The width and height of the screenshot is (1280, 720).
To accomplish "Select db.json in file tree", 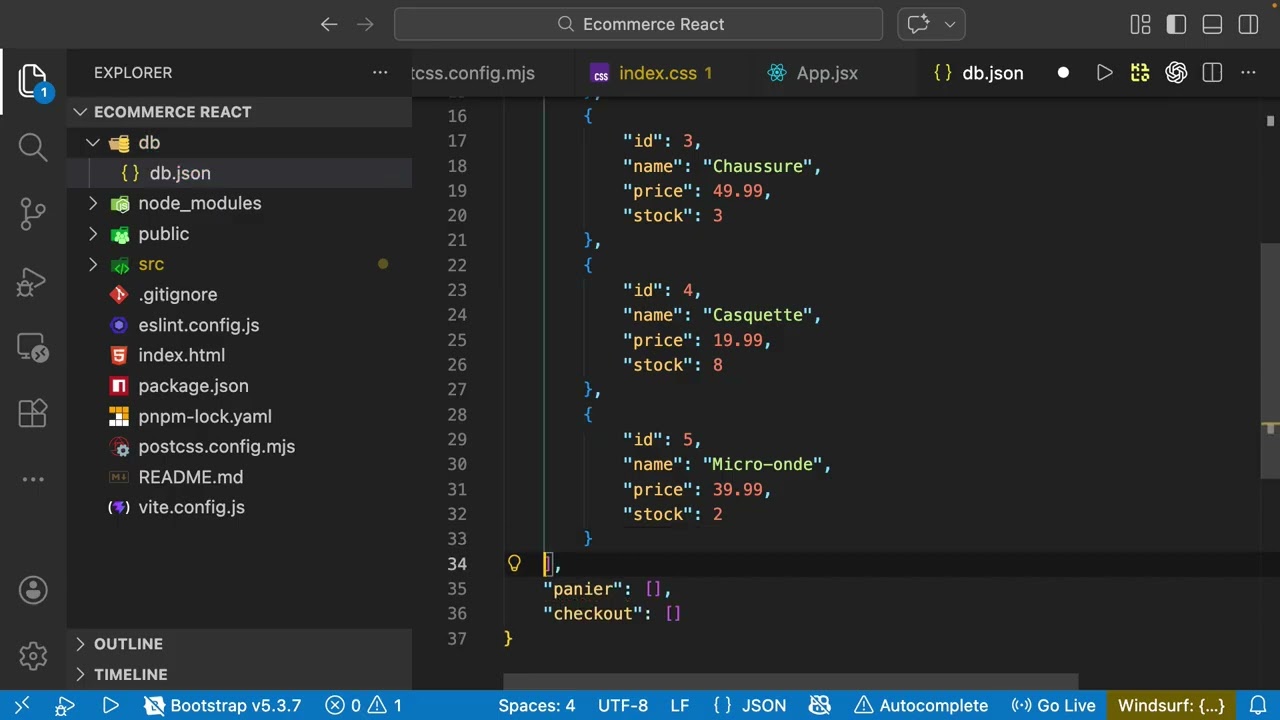I will [240, 173].
